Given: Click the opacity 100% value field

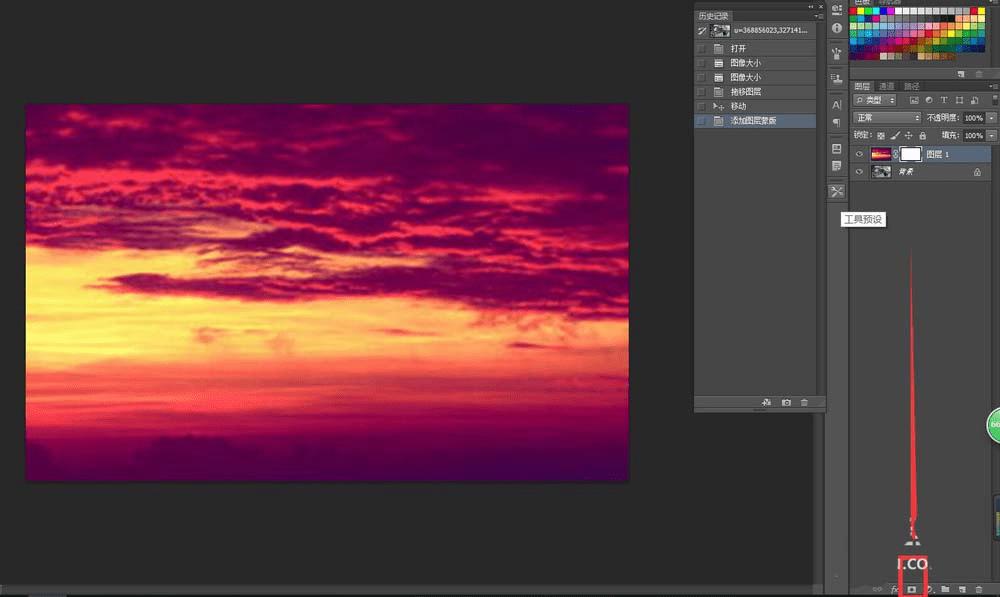Looking at the screenshot, I should tap(974, 118).
